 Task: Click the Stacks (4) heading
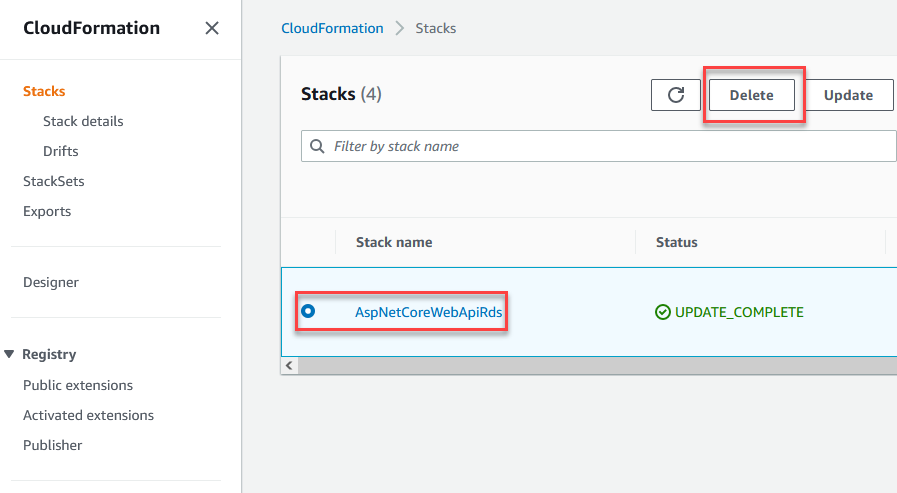click(342, 94)
